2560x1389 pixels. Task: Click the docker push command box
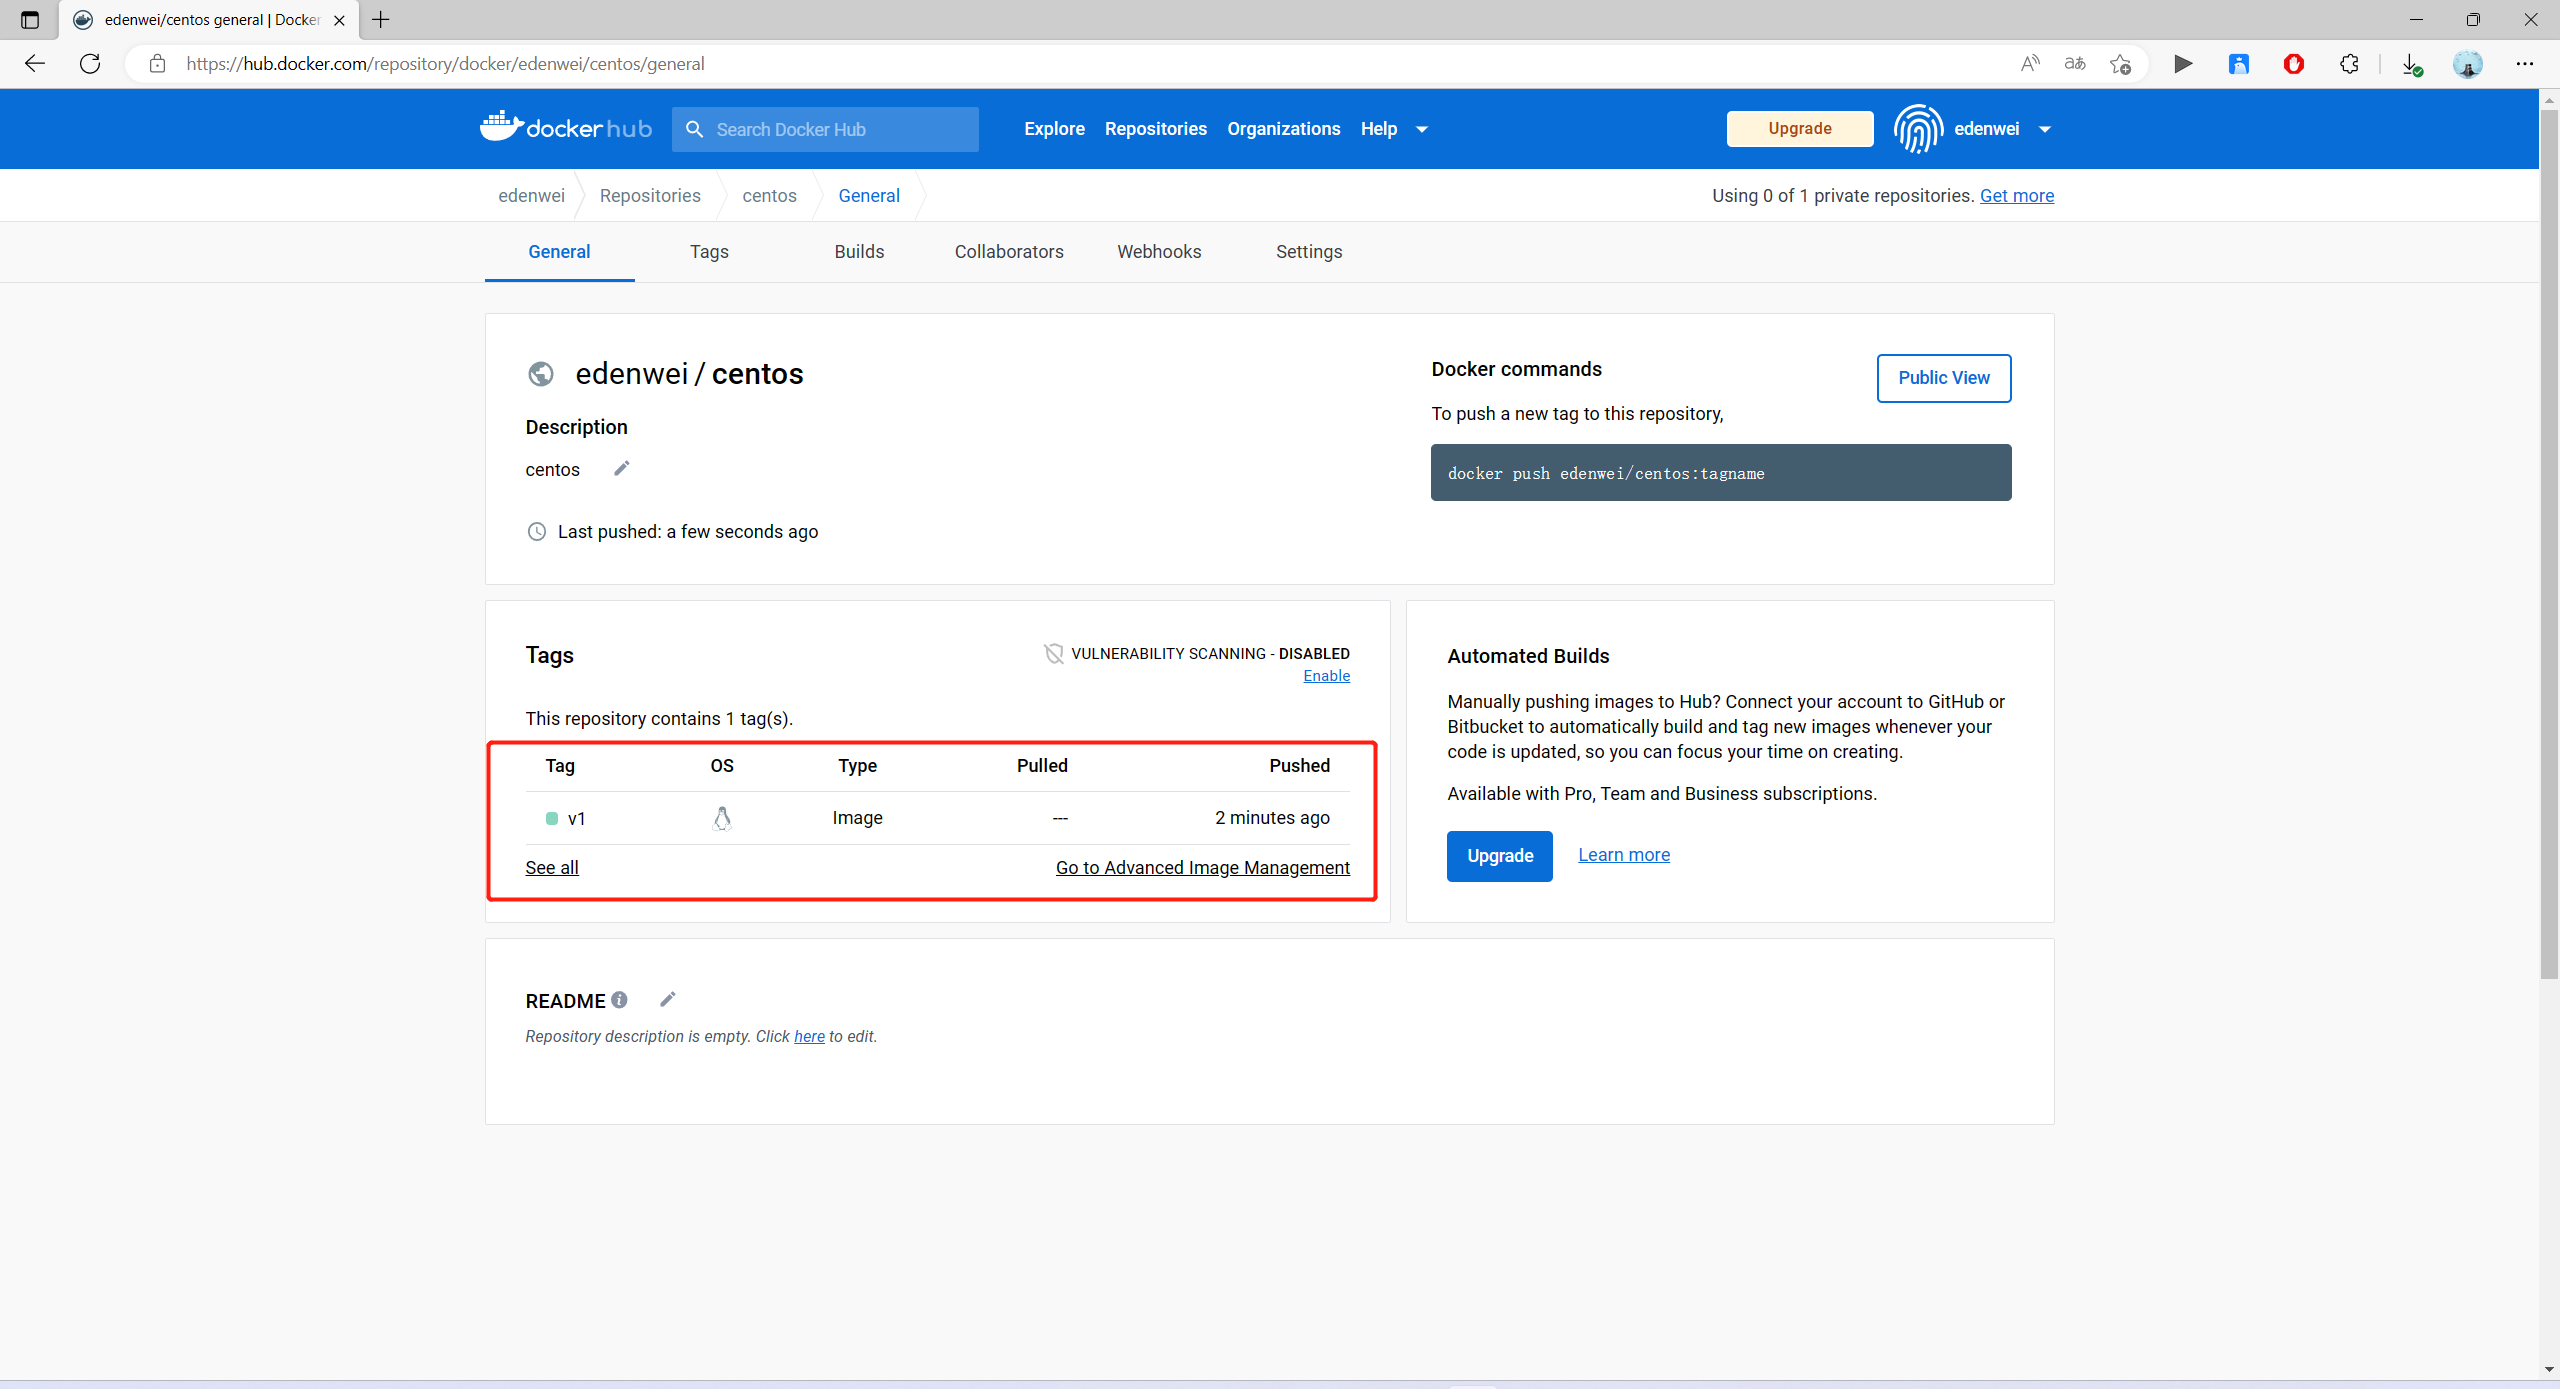point(1721,473)
